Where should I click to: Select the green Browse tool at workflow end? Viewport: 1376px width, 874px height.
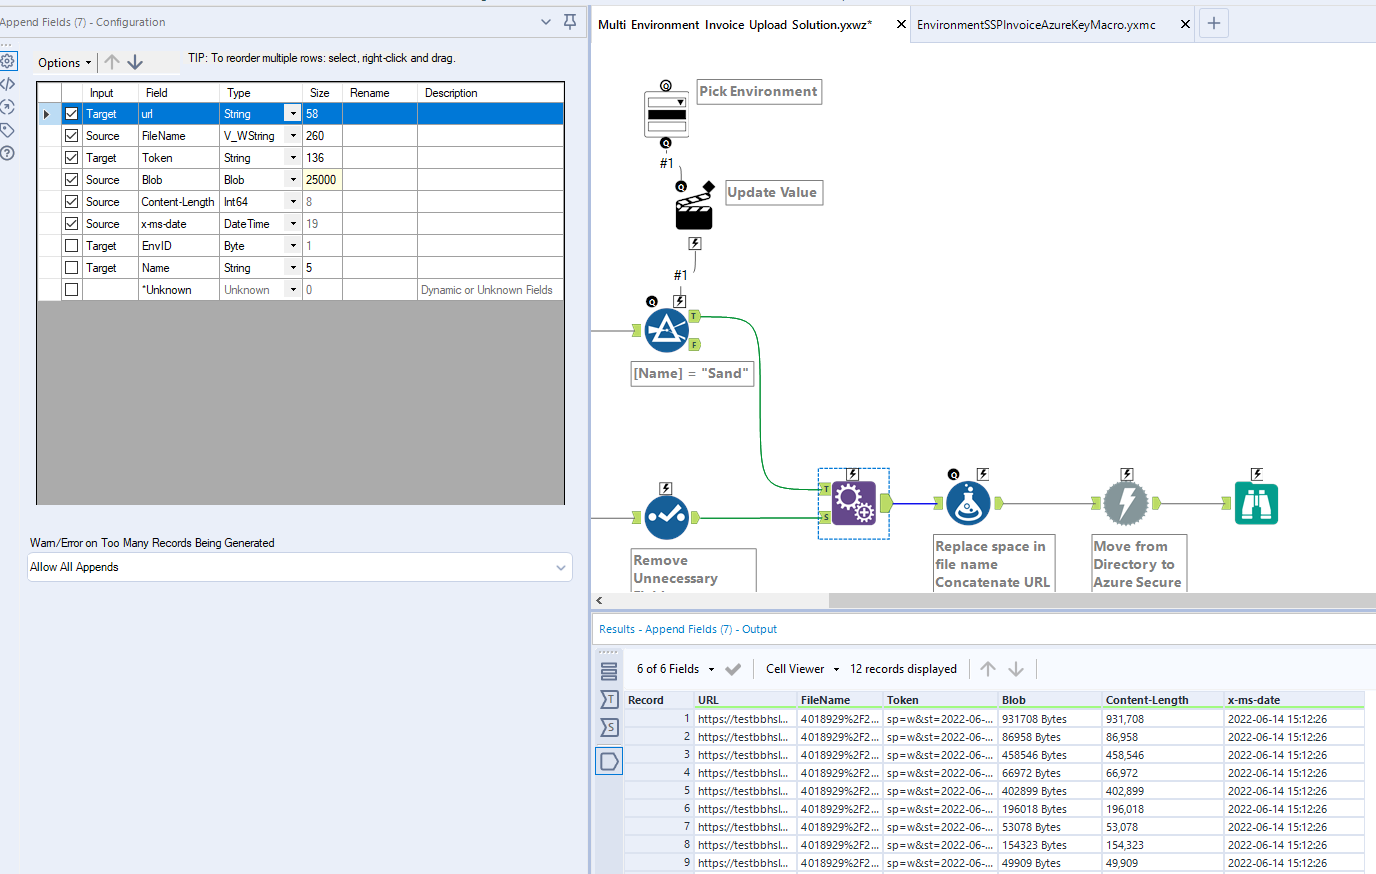coord(1256,505)
